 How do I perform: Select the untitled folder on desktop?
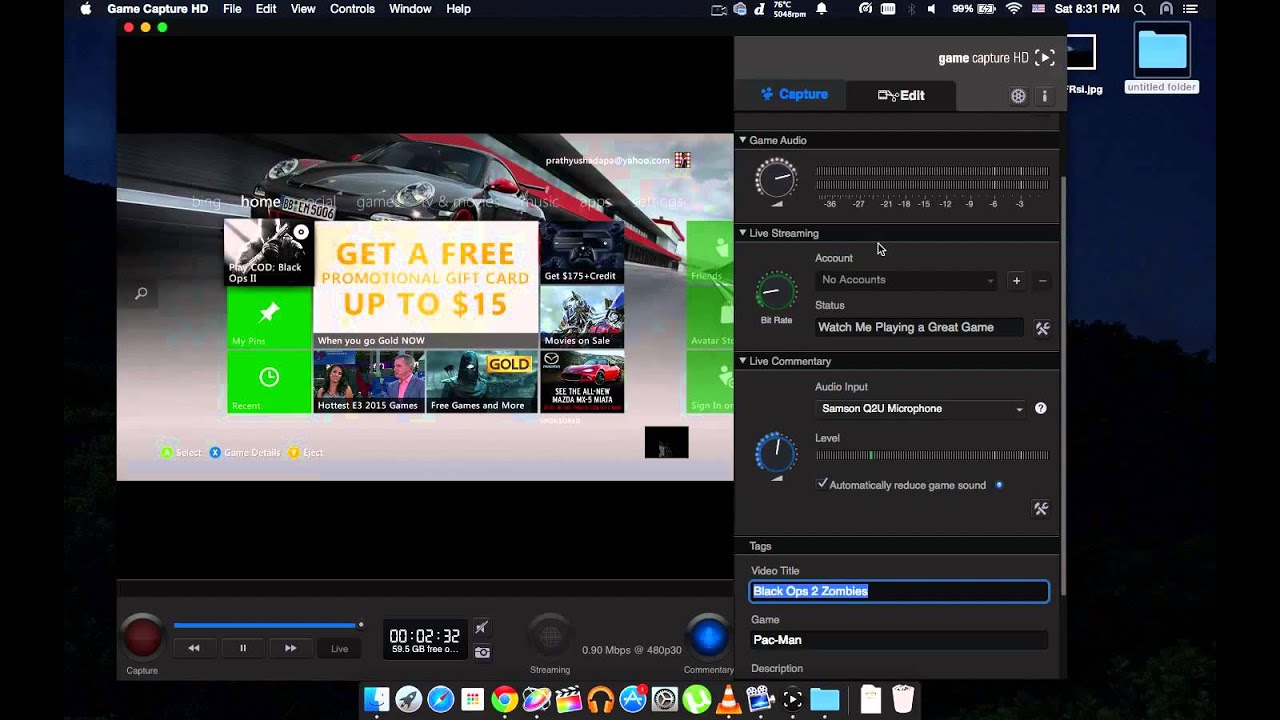point(1162,57)
